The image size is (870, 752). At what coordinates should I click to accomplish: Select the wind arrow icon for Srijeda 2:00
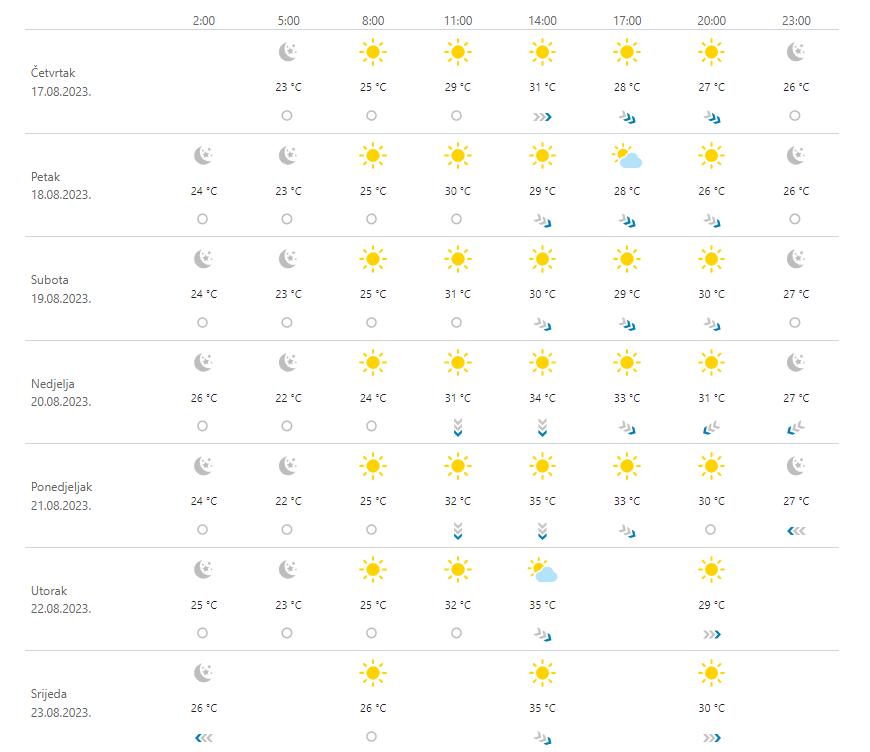click(203, 737)
